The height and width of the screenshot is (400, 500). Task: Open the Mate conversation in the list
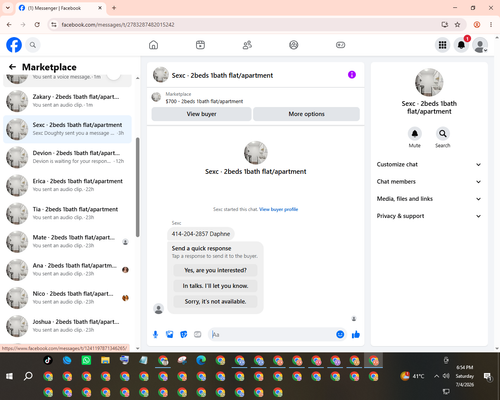click(x=67, y=242)
